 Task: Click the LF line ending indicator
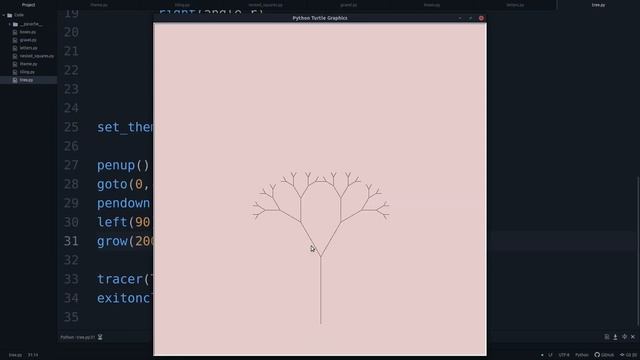(550, 355)
